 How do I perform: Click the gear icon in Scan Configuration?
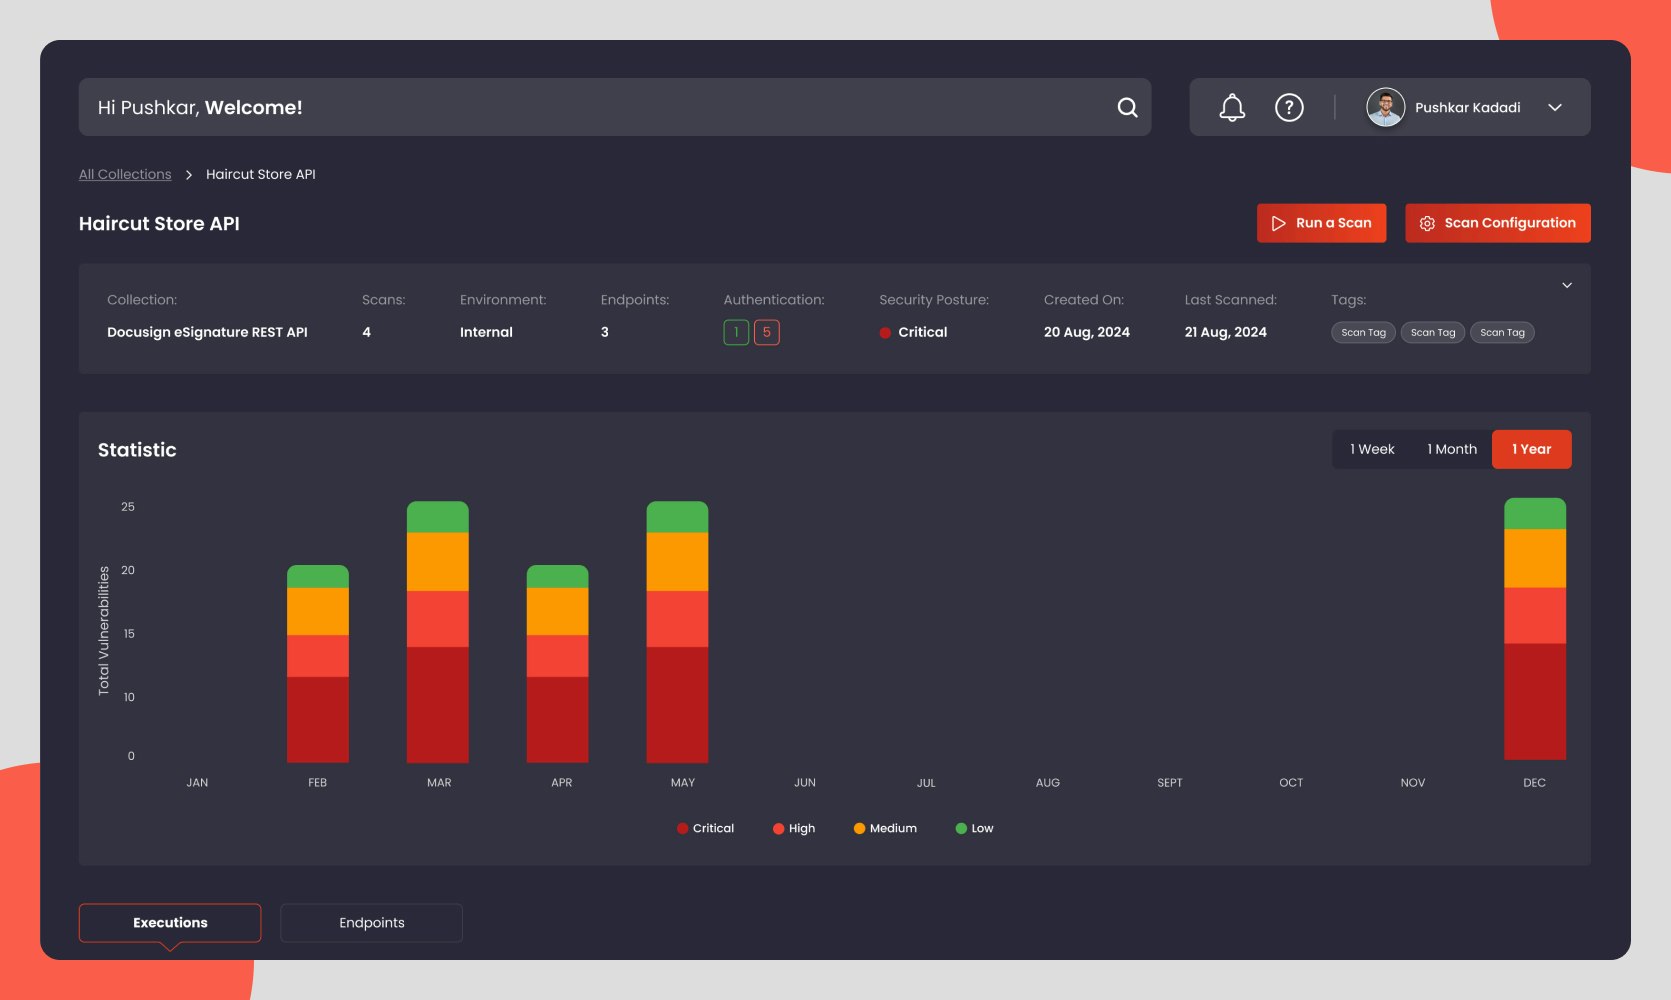[1427, 223]
